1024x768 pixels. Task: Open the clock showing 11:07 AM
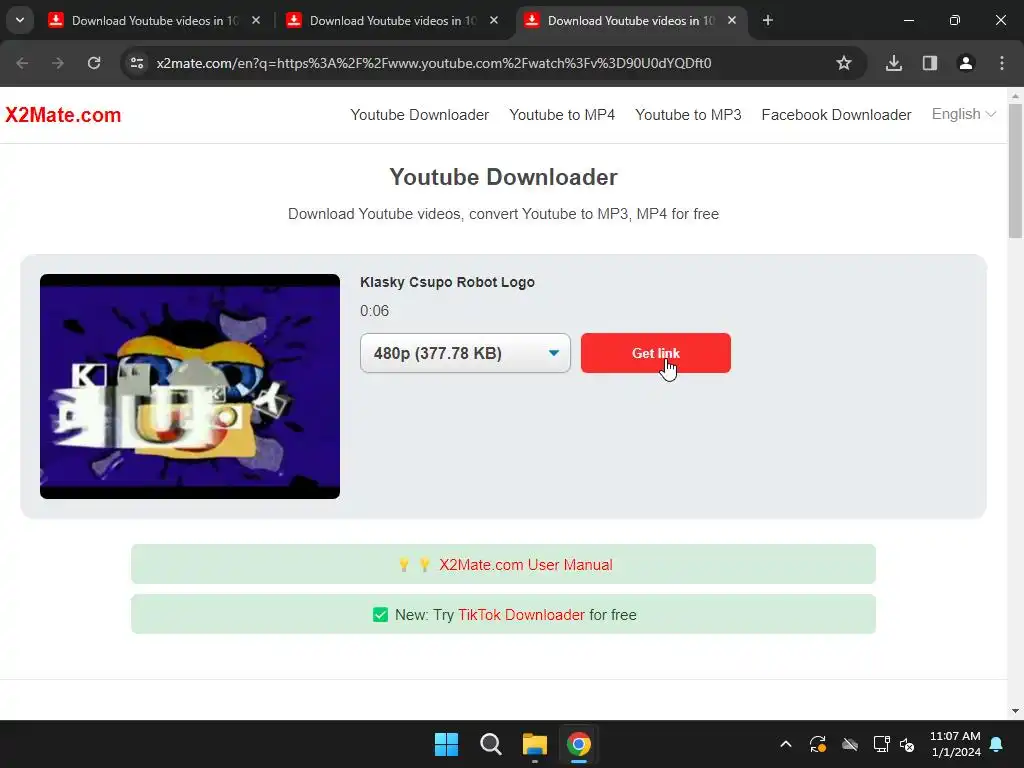[x=955, y=744]
